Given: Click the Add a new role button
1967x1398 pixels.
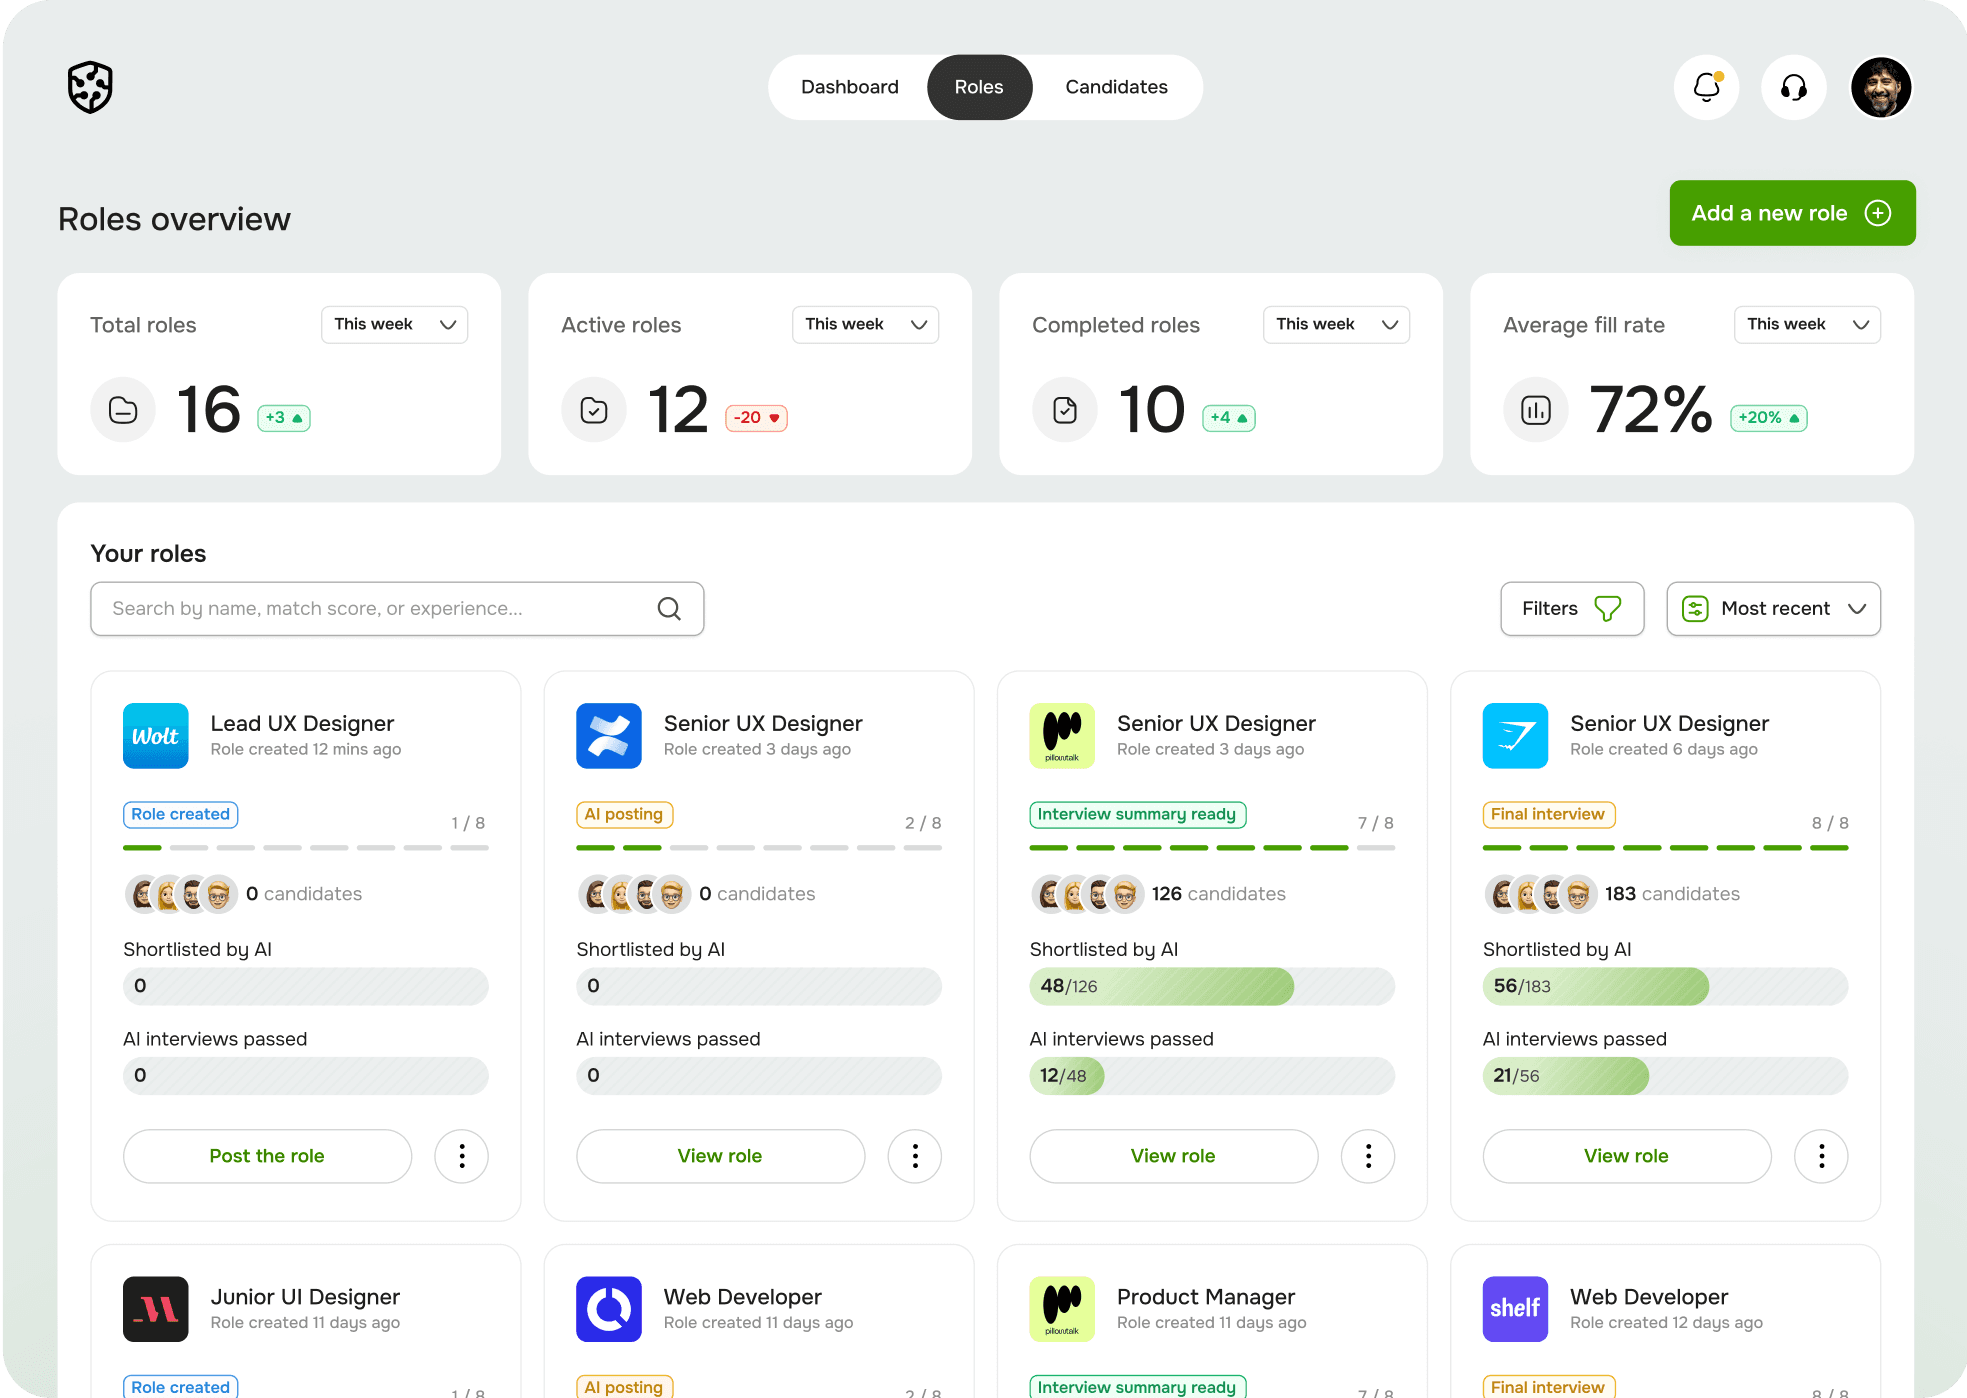Looking at the screenshot, I should click(1791, 213).
